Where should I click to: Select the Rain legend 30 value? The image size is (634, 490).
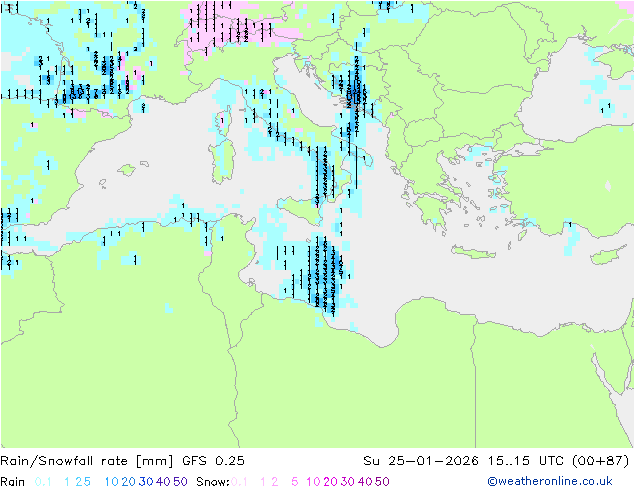pyautogui.click(x=146, y=482)
